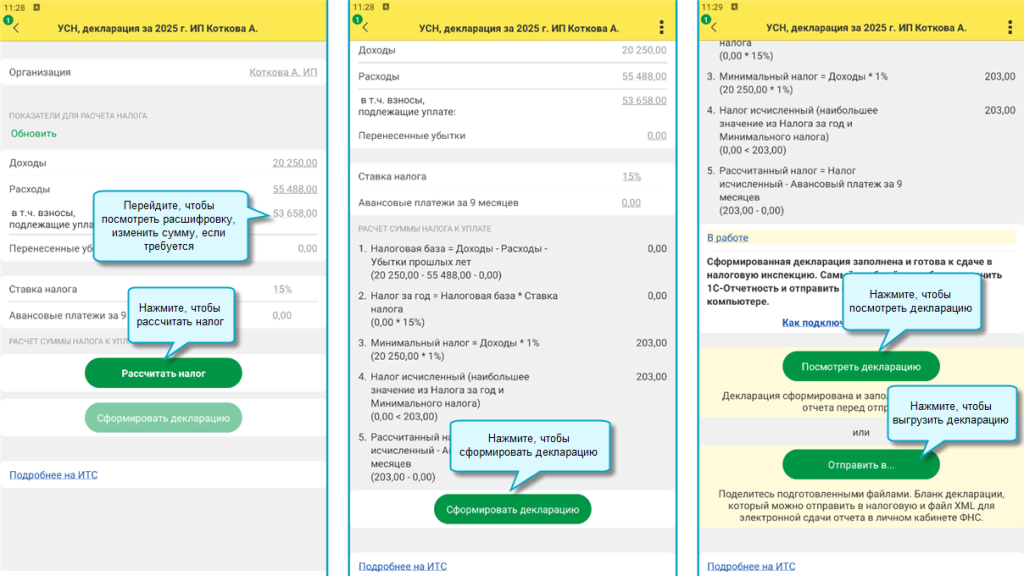Open В работе status link
Image resolution: width=1024 pixels, height=576 pixels.
coord(728,238)
